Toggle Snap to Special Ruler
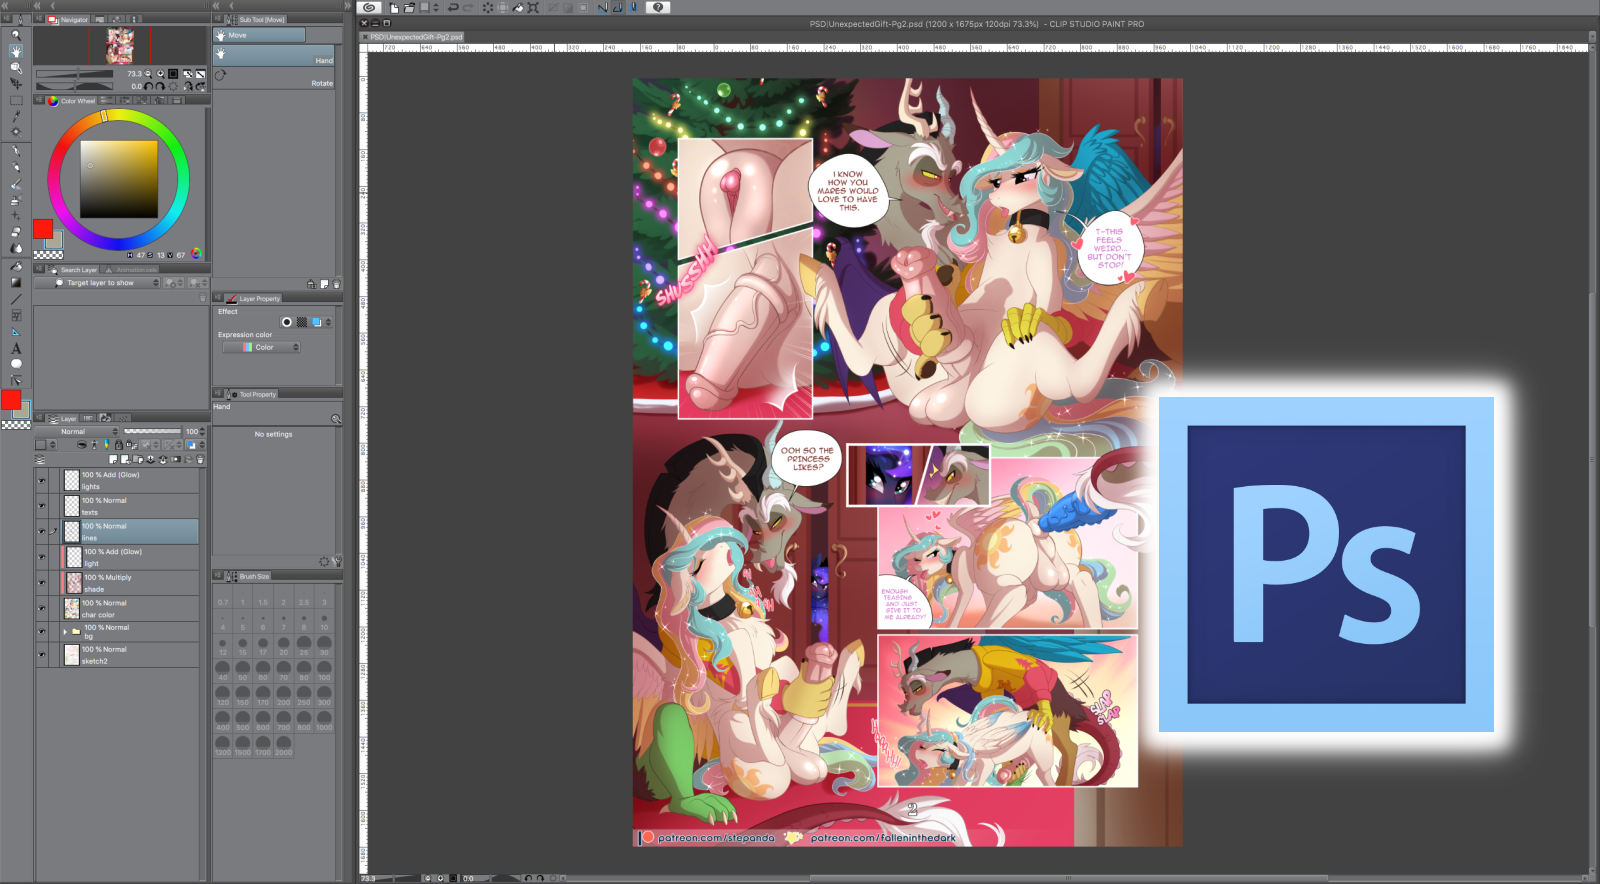This screenshot has width=1600, height=884. (618, 7)
